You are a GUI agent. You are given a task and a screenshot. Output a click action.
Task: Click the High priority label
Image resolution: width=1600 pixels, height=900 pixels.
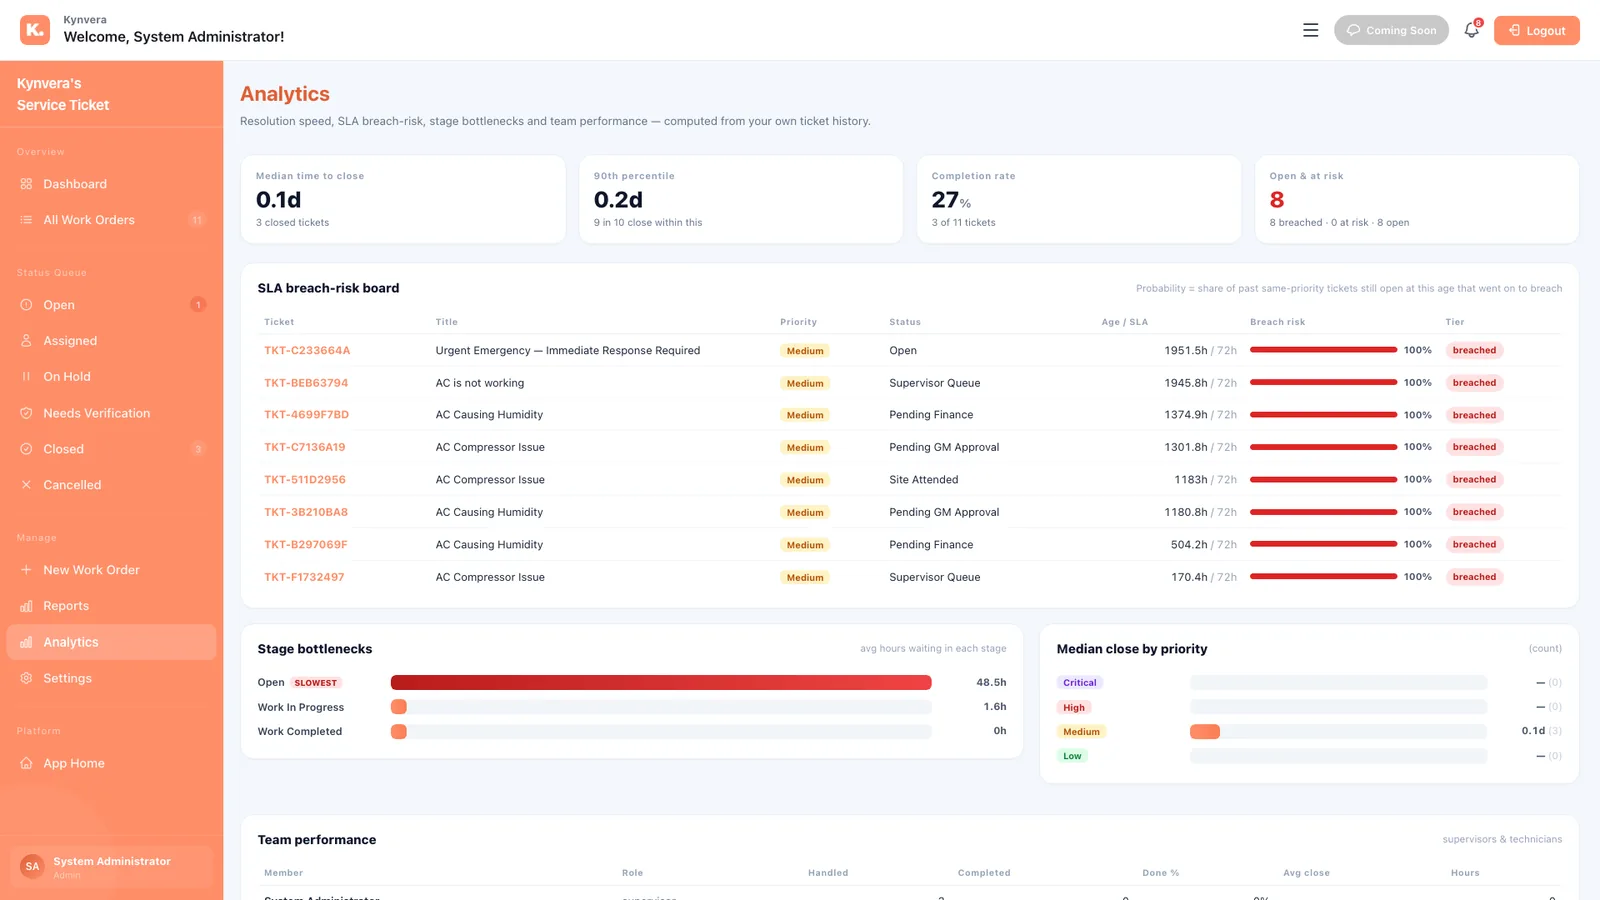coord(1074,707)
